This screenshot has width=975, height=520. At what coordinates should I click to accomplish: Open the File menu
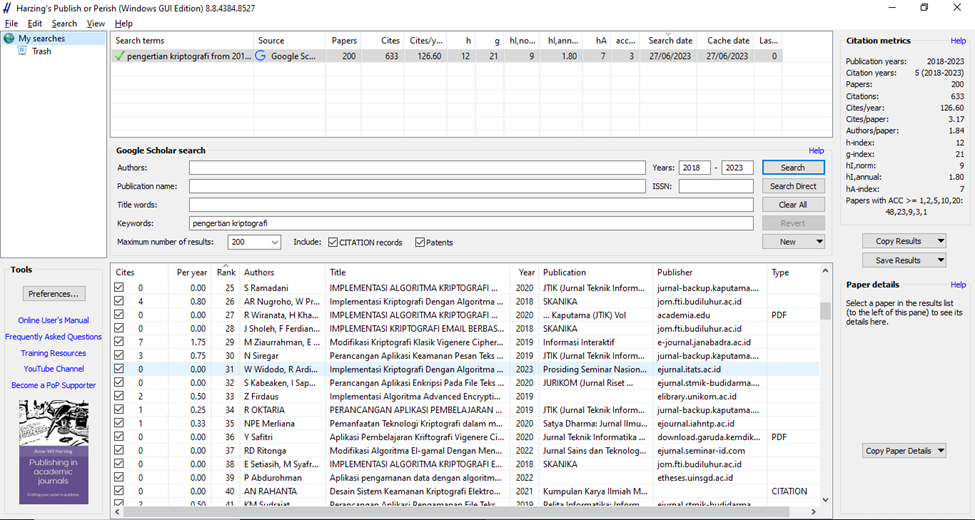pyautogui.click(x=11, y=24)
